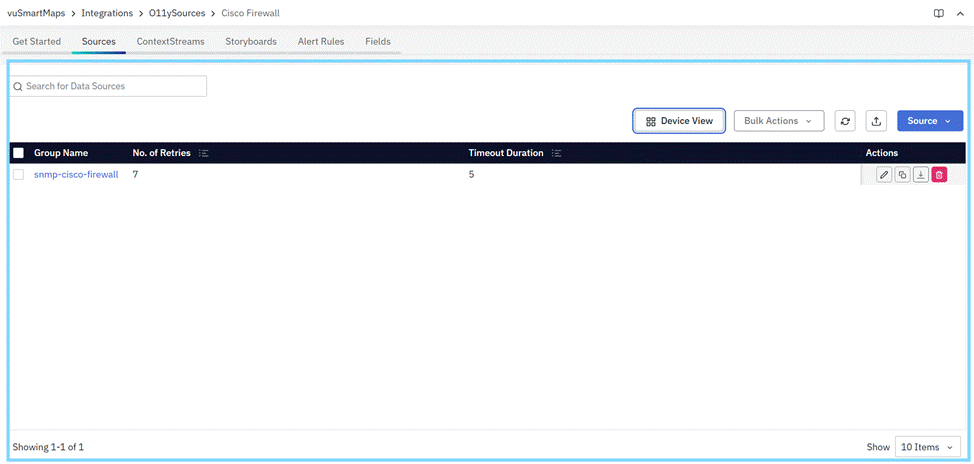Click the upload icon button
Screen dimensions: 974x464
876,121
